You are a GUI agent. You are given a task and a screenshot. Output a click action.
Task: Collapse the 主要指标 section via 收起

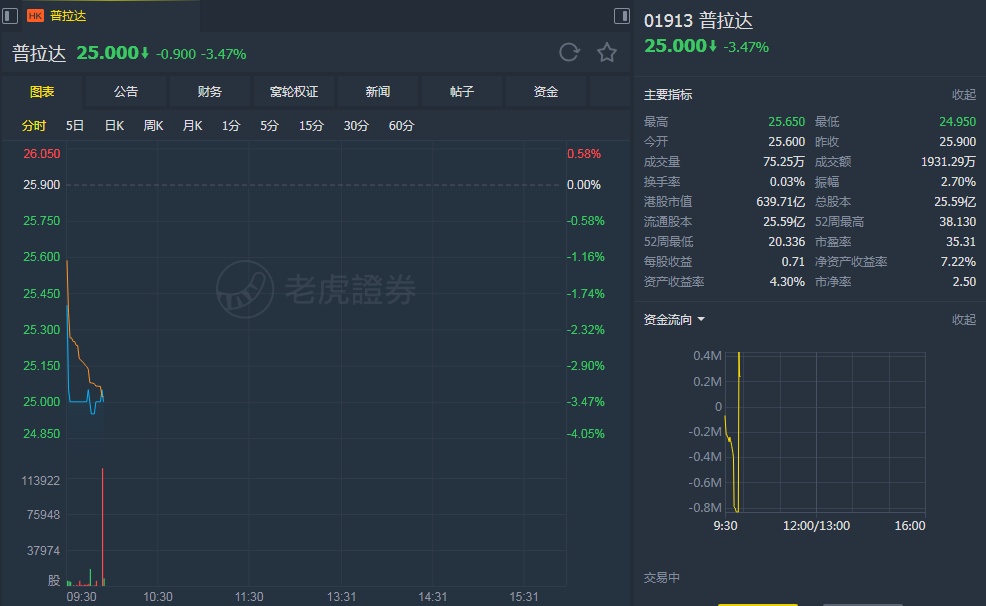(963, 95)
